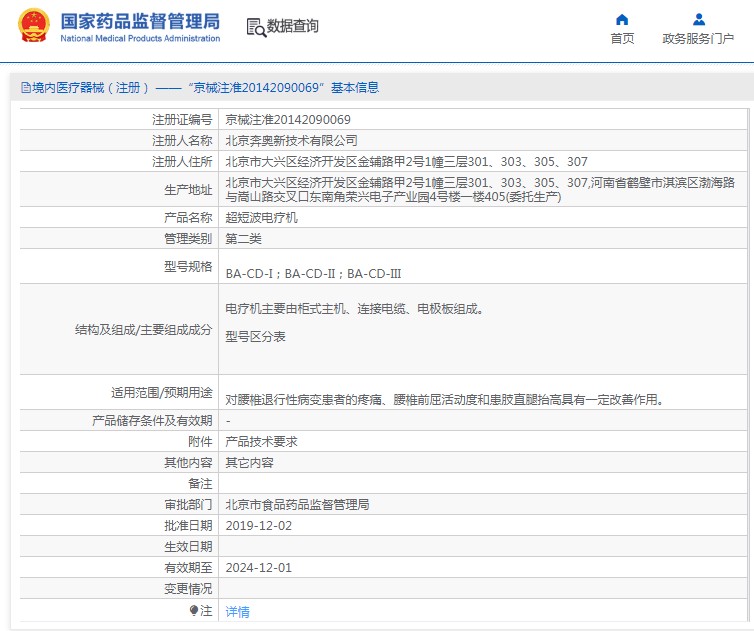This screenshot has height=631, width=754.
Task: Select registration number 京械注准20142090069 value
Action: pos(288,119)
